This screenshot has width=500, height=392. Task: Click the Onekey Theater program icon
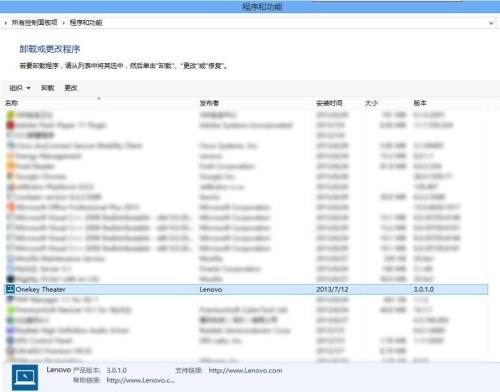point(10,289)
